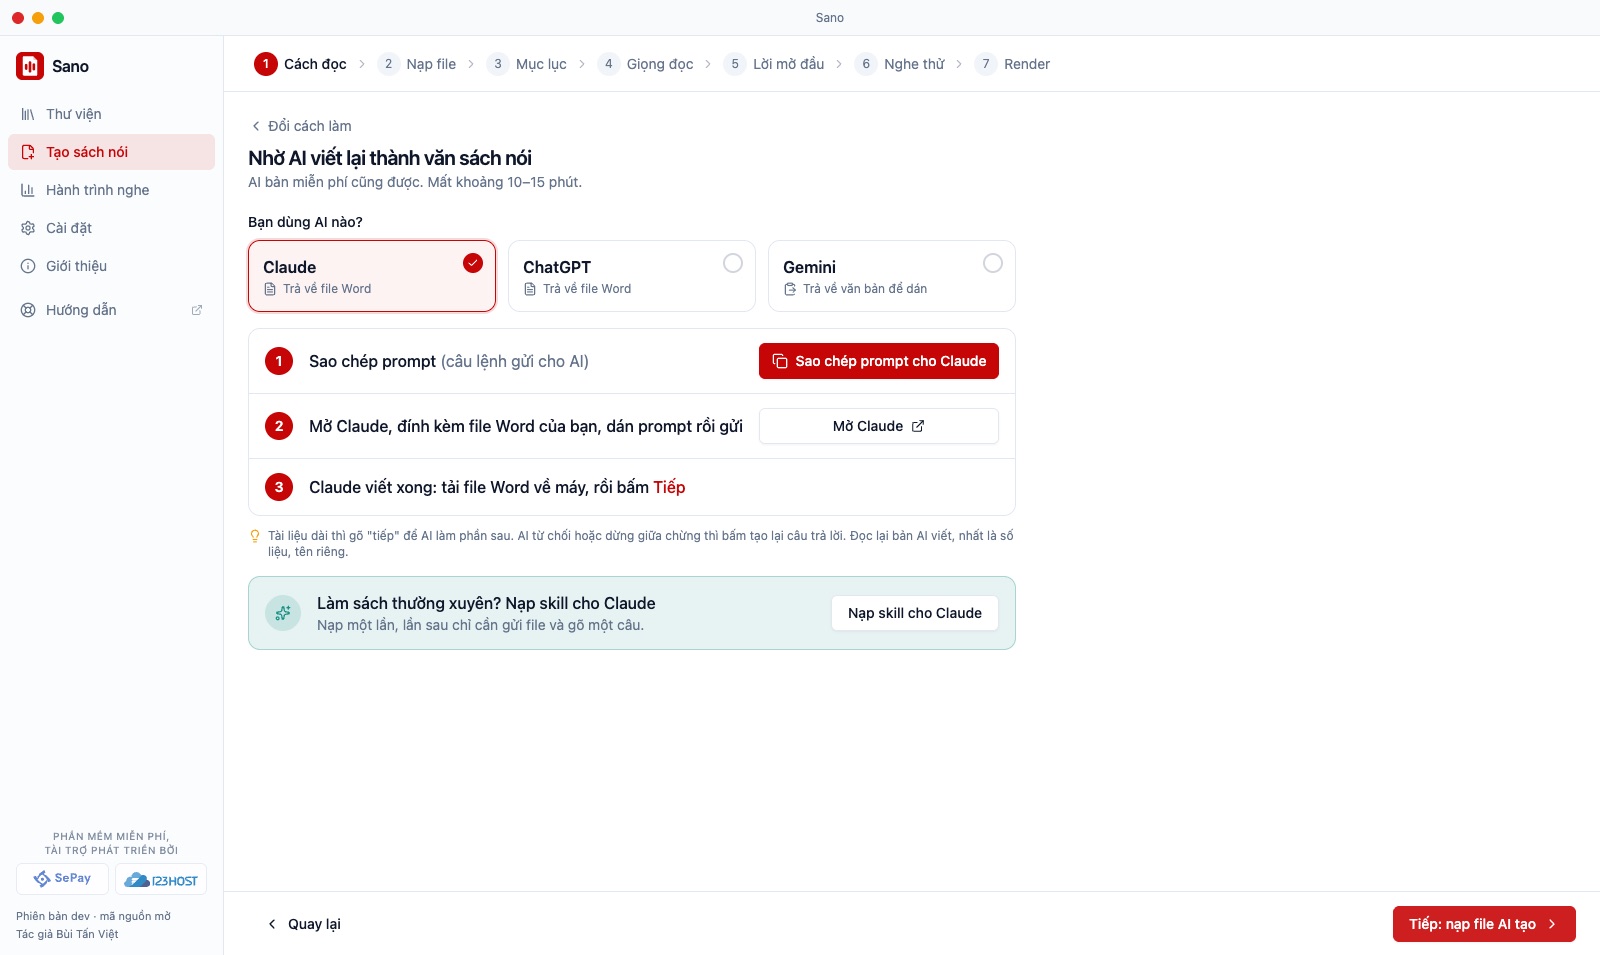This screenshot has width=1600, height=955.
Task: Click the sparkle icon in the skill banner
Action: pyautogui.click(x=283, y=613)
